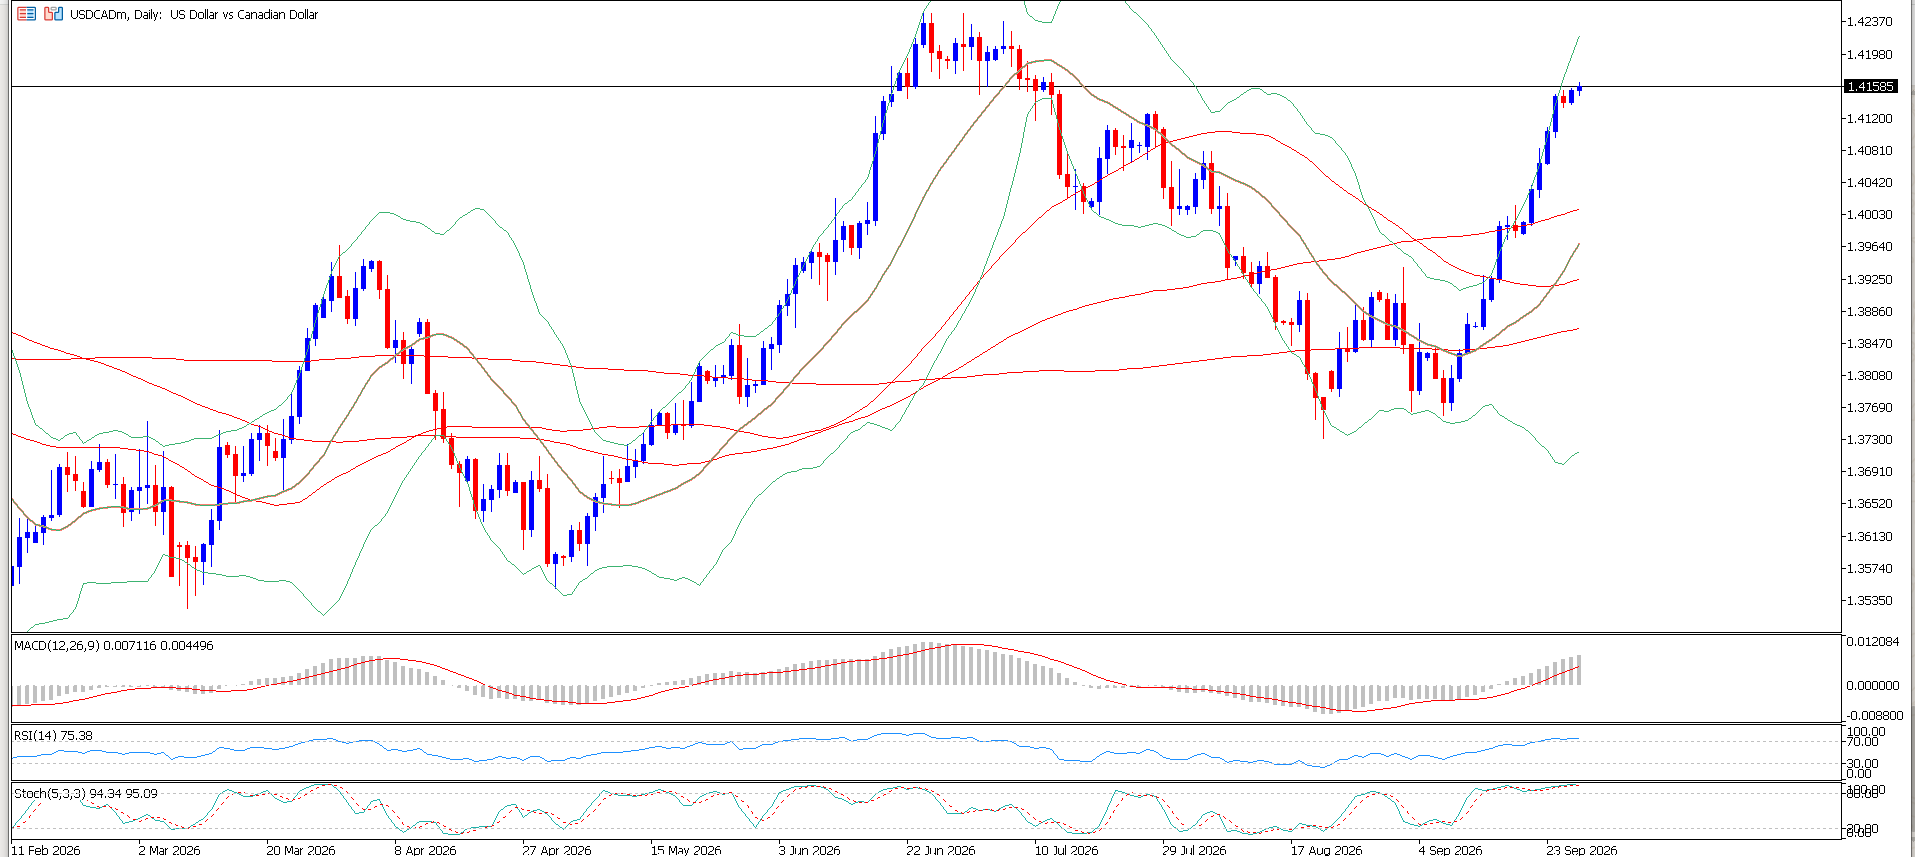Click the 3 Jun 2026 date label
Viewport: 1915px width, 857px height.
tap(810, 850)
